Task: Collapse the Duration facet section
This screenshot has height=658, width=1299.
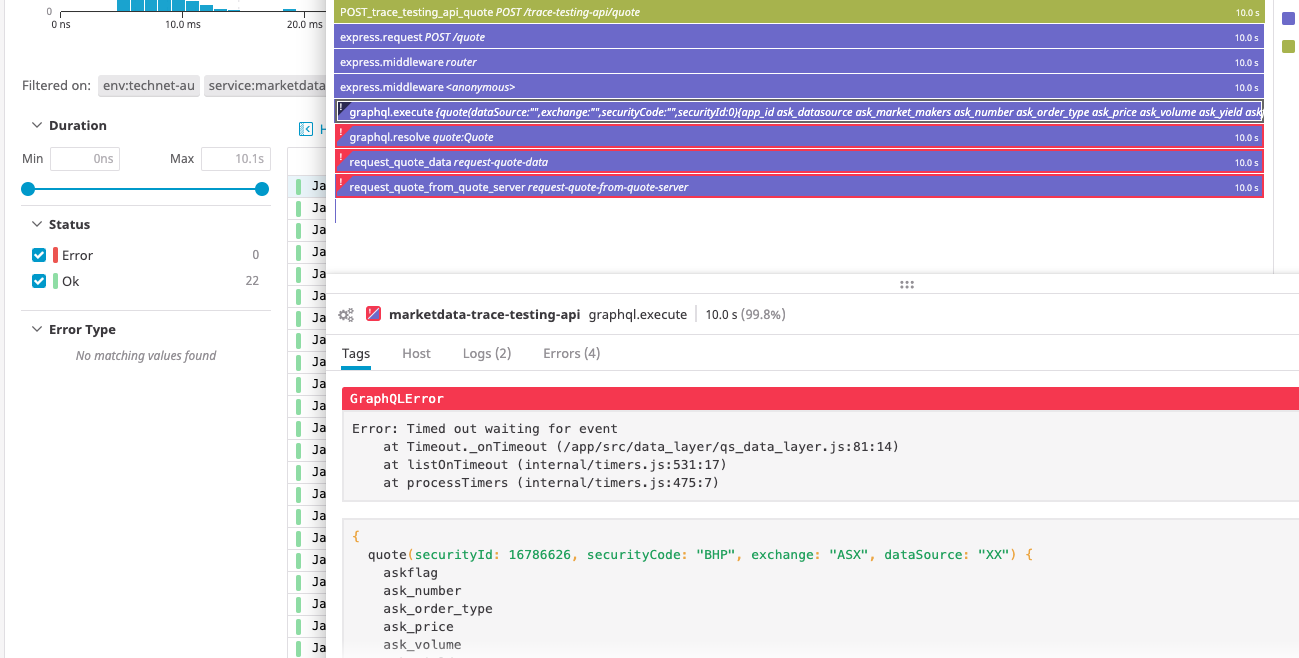Action: coord(37,126)
